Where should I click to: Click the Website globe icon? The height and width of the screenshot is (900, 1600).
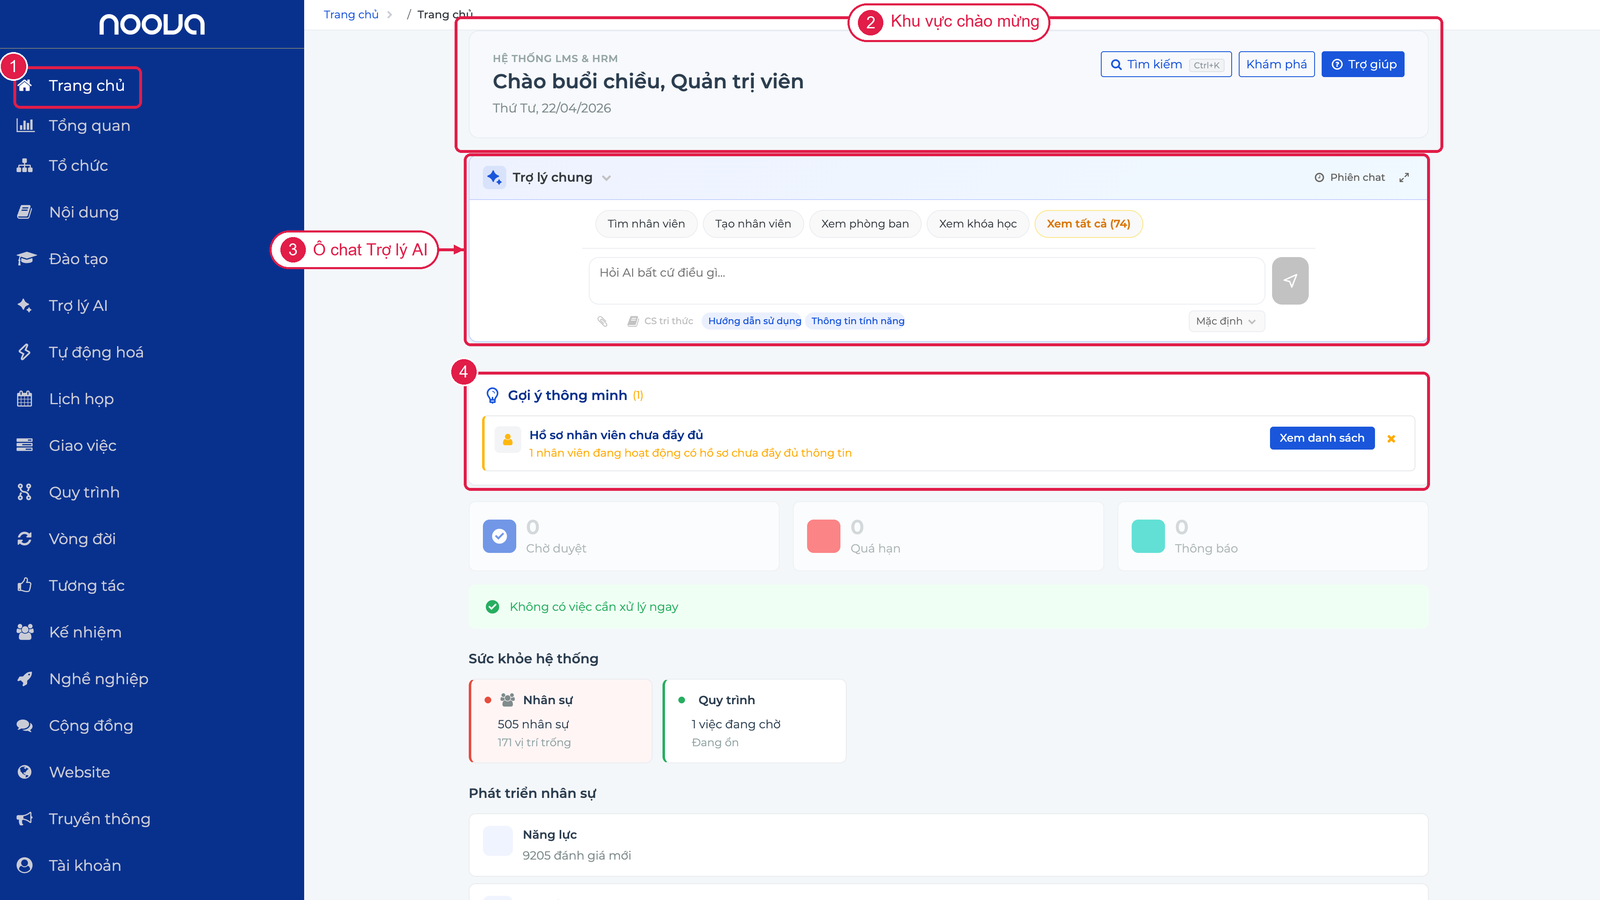click(25, 772)
